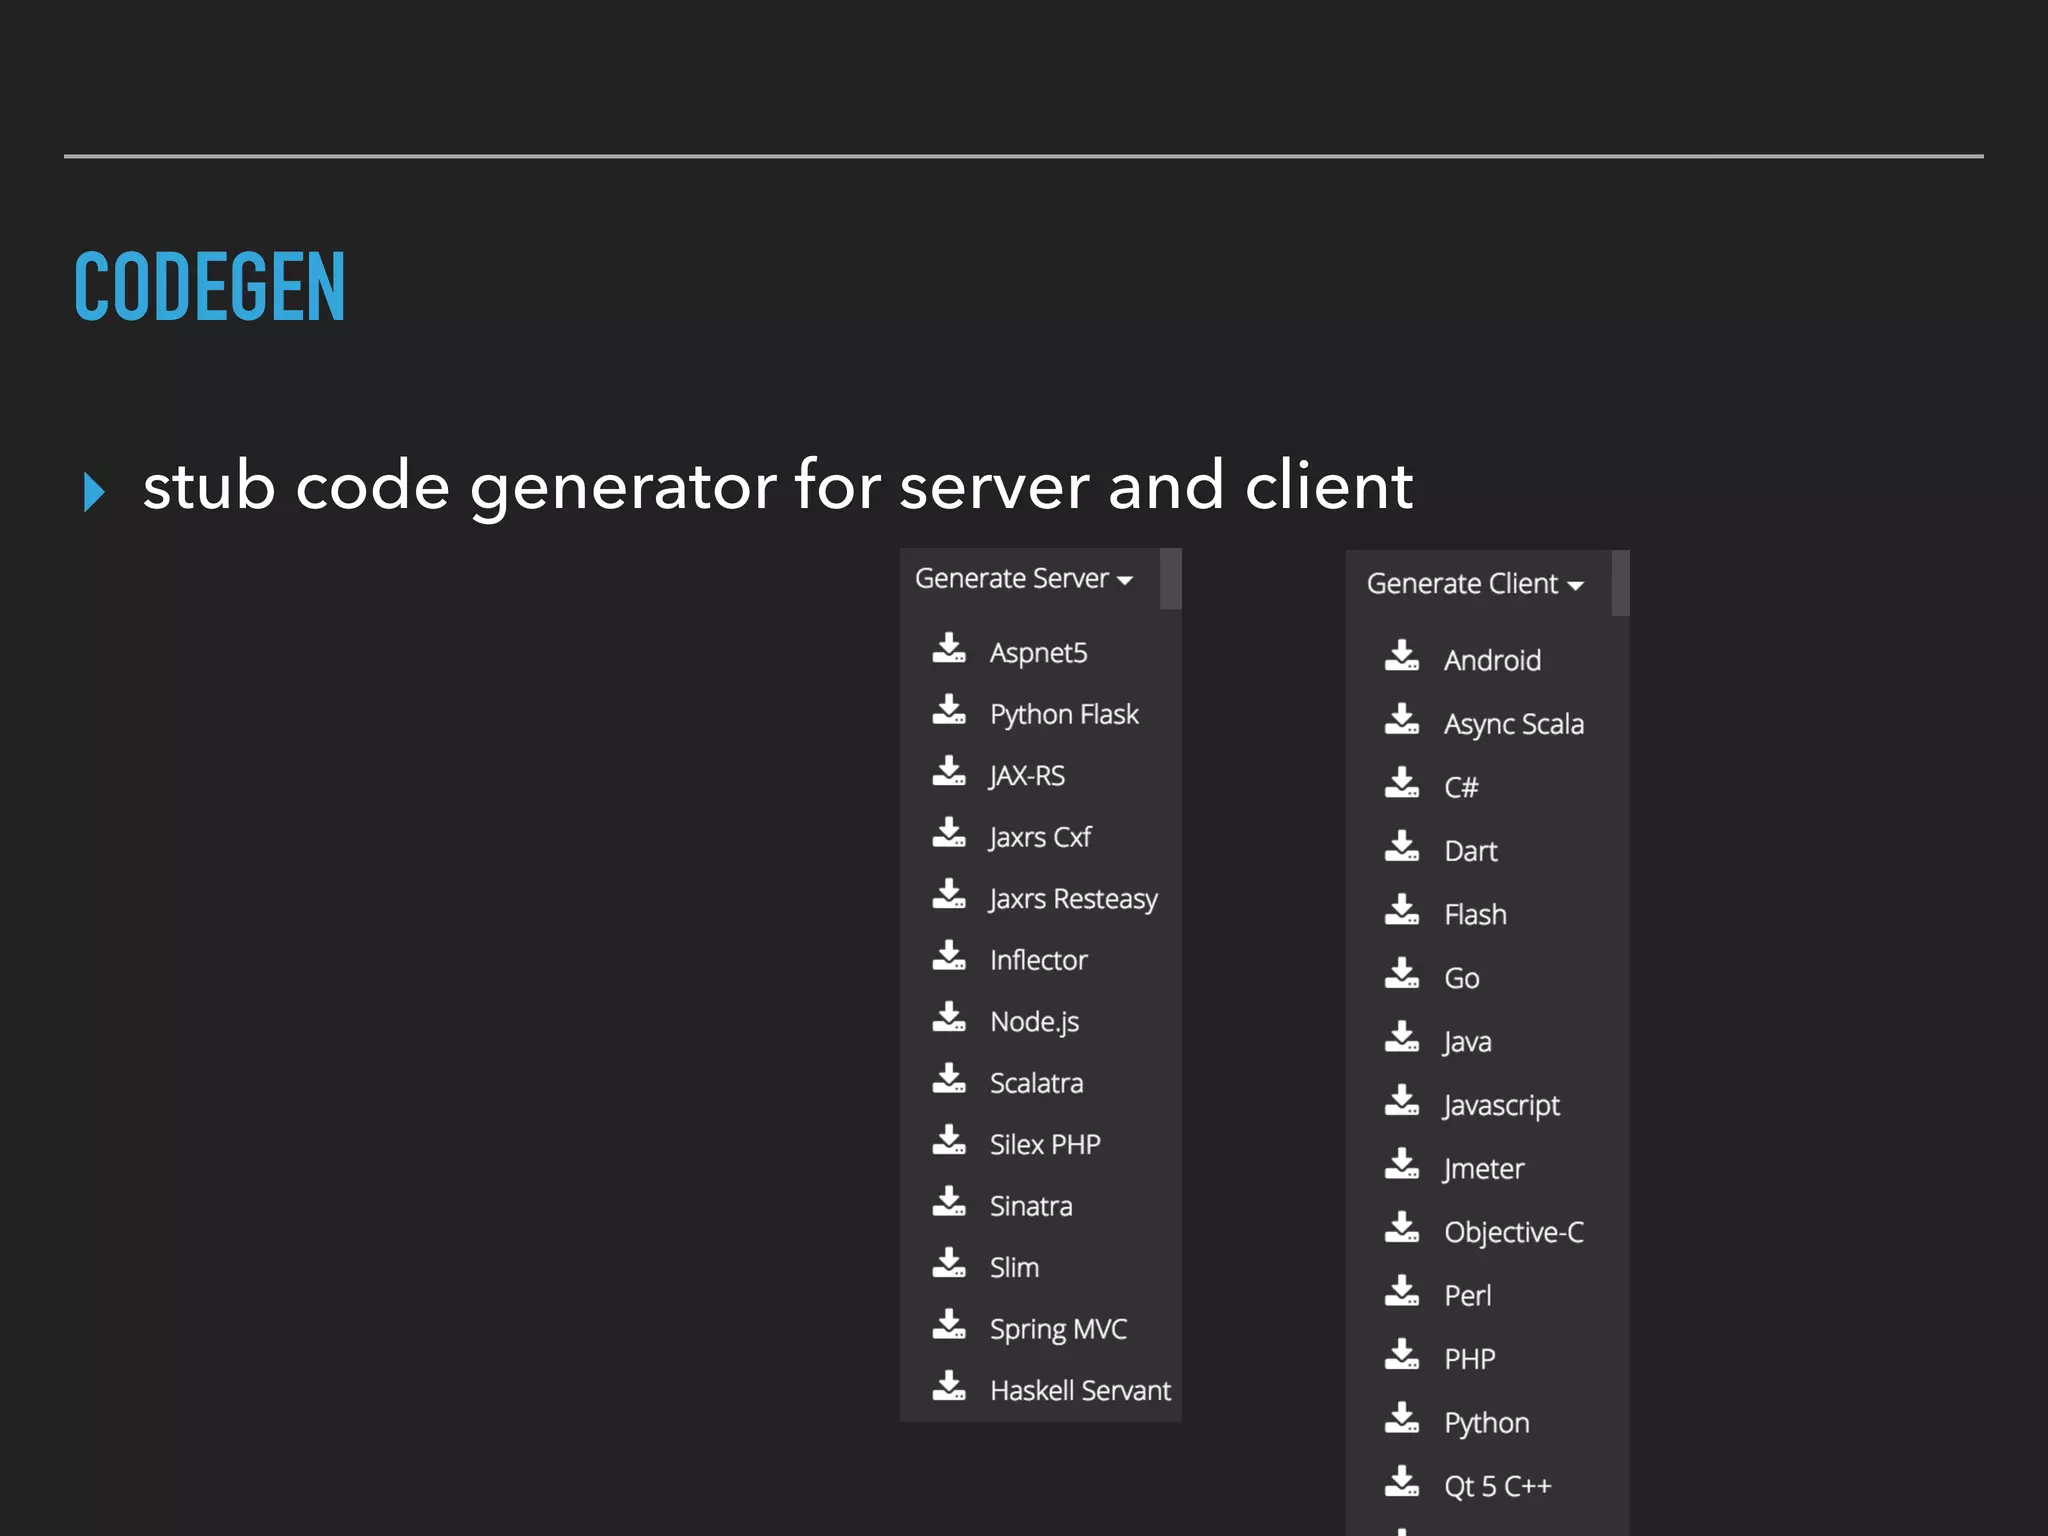
Task: Select Java client entry
Action: (x=1467, y=1042)
